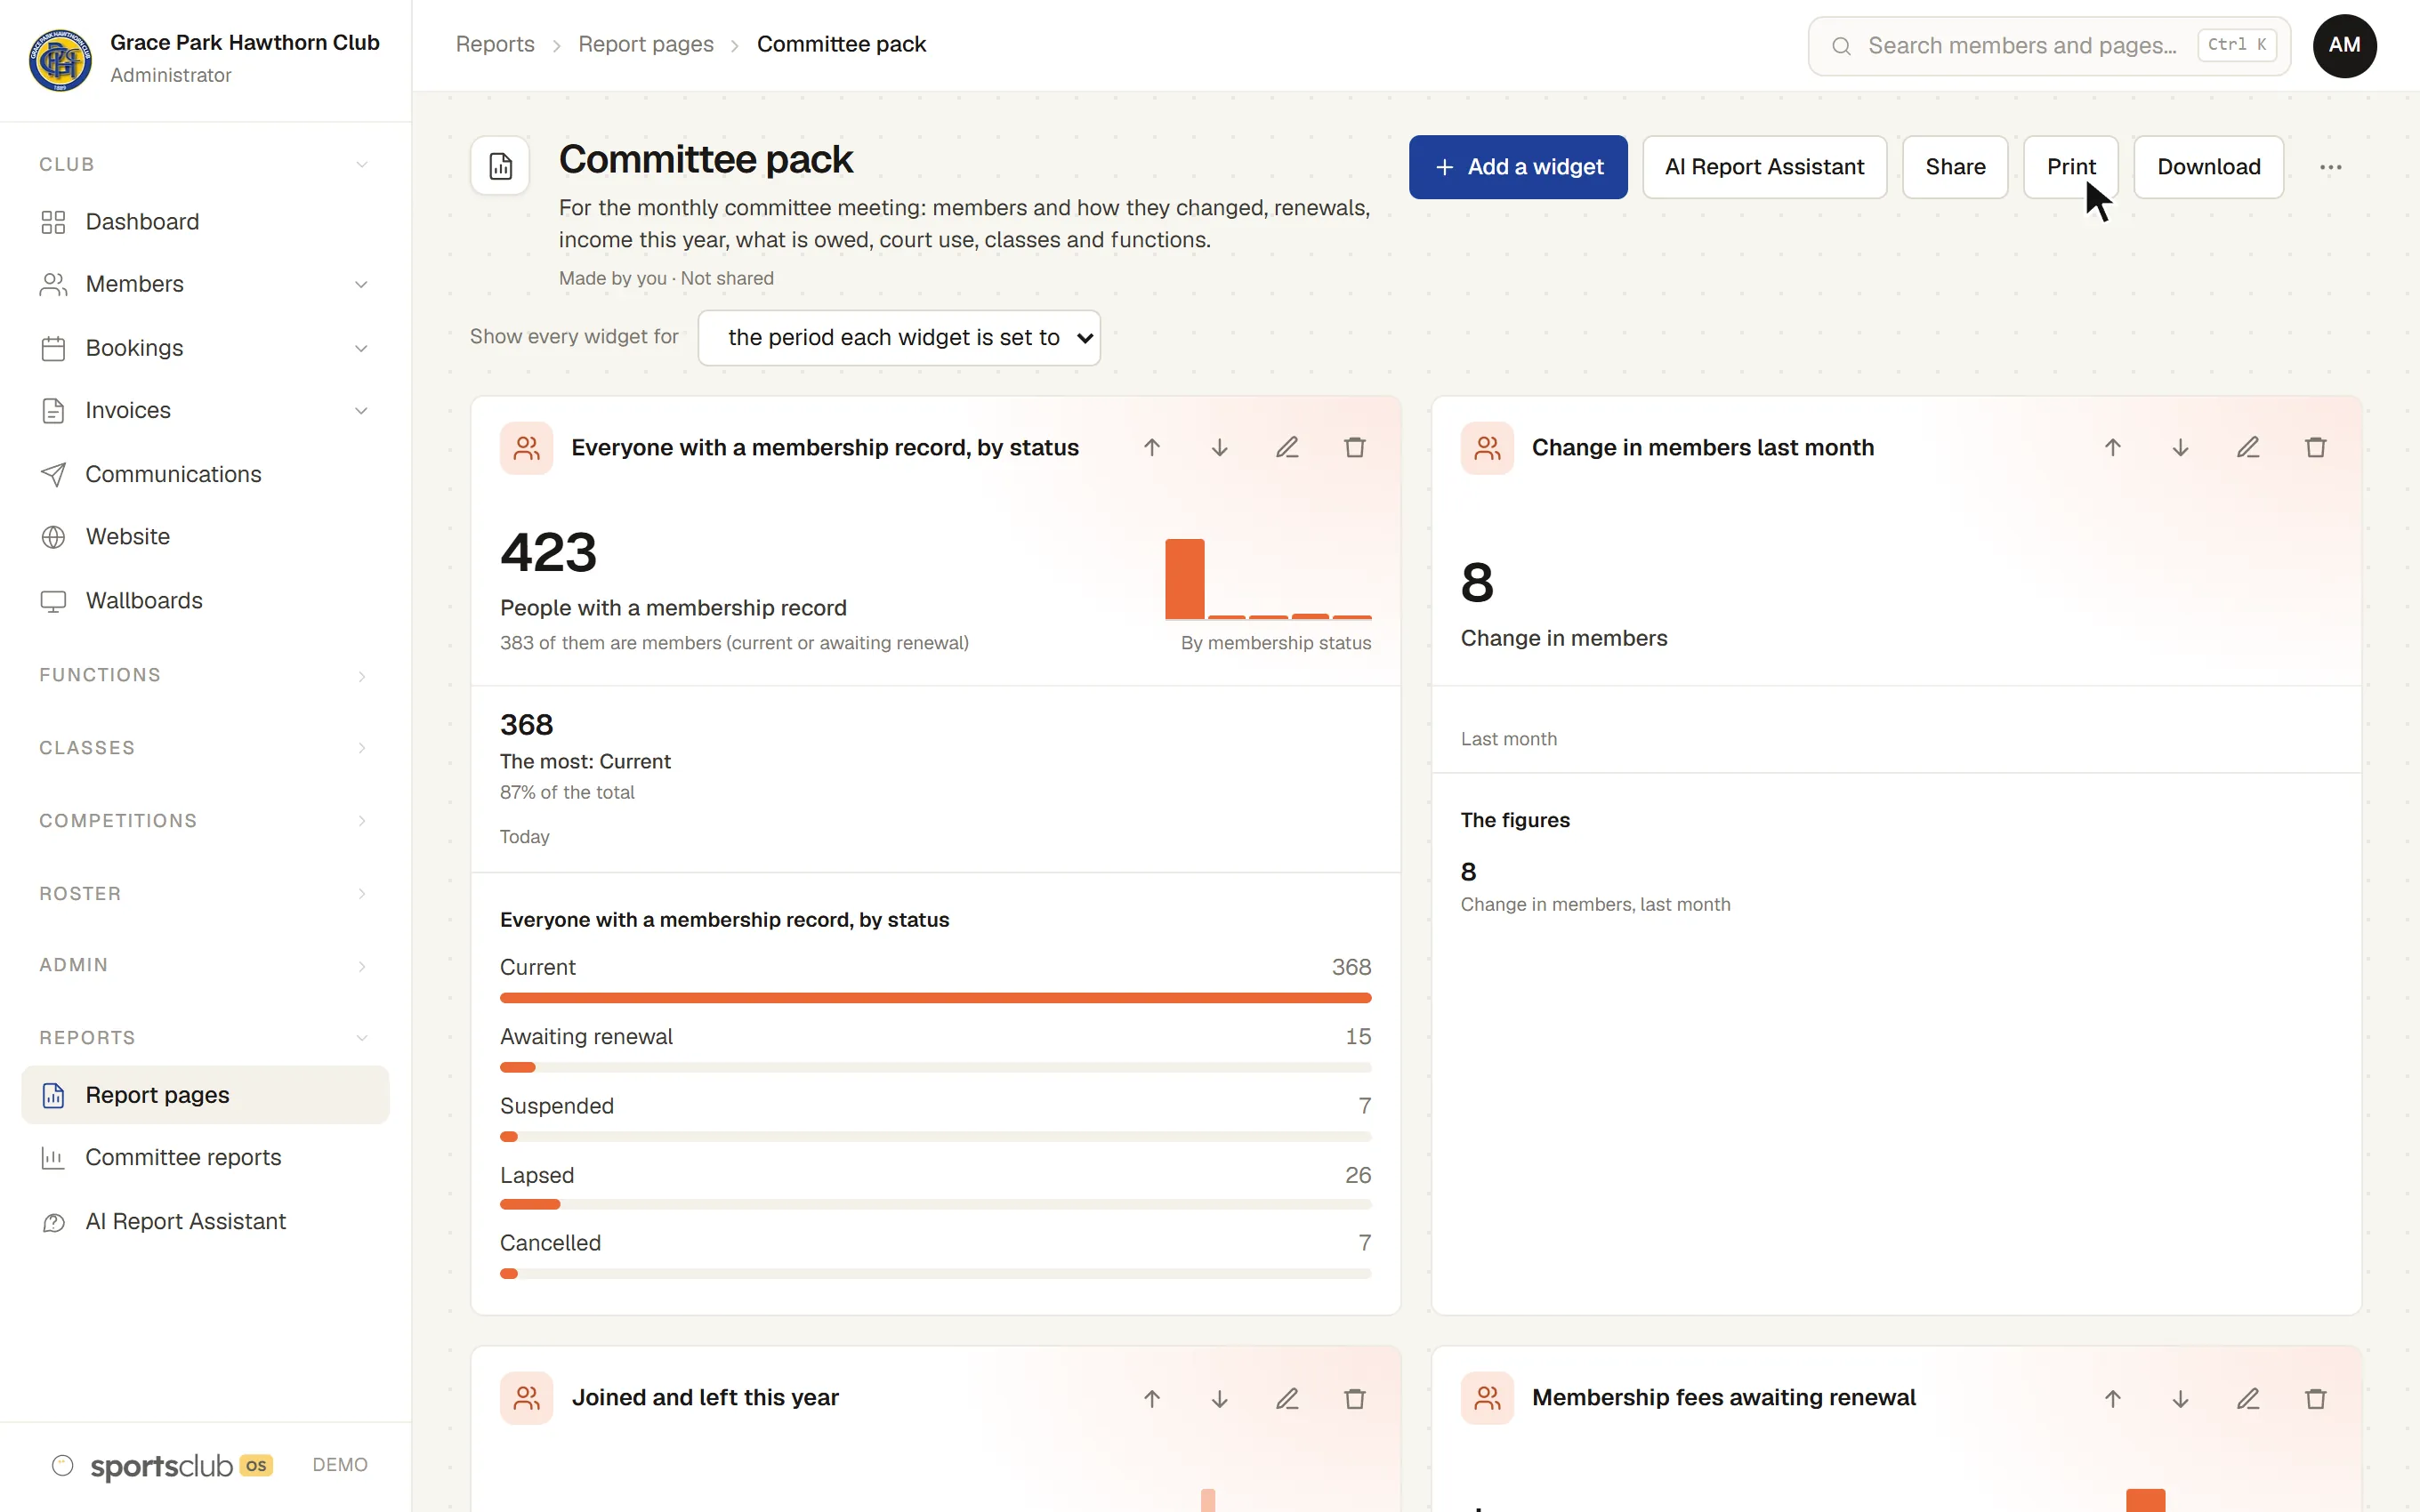2420x1512 pixels.
Task: Open Committee reports in the sidebar
Action: (205, 1158)
